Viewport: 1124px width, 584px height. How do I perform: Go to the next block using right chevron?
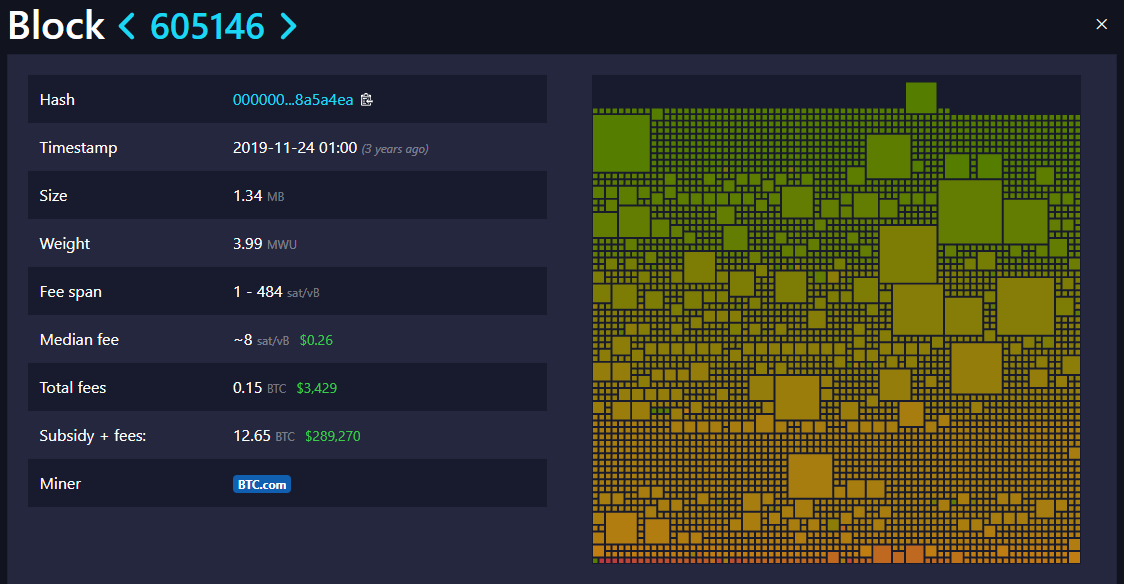288,26
